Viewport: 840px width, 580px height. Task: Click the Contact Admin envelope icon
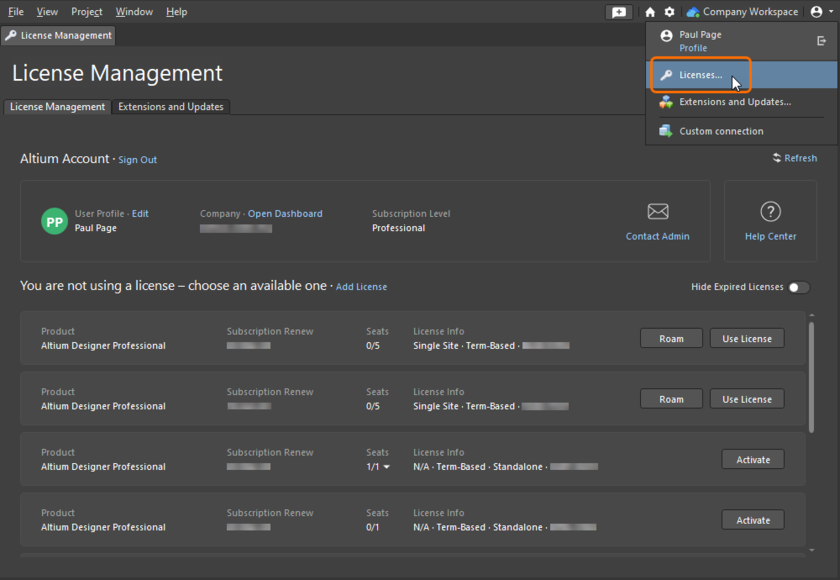(657, 213)
